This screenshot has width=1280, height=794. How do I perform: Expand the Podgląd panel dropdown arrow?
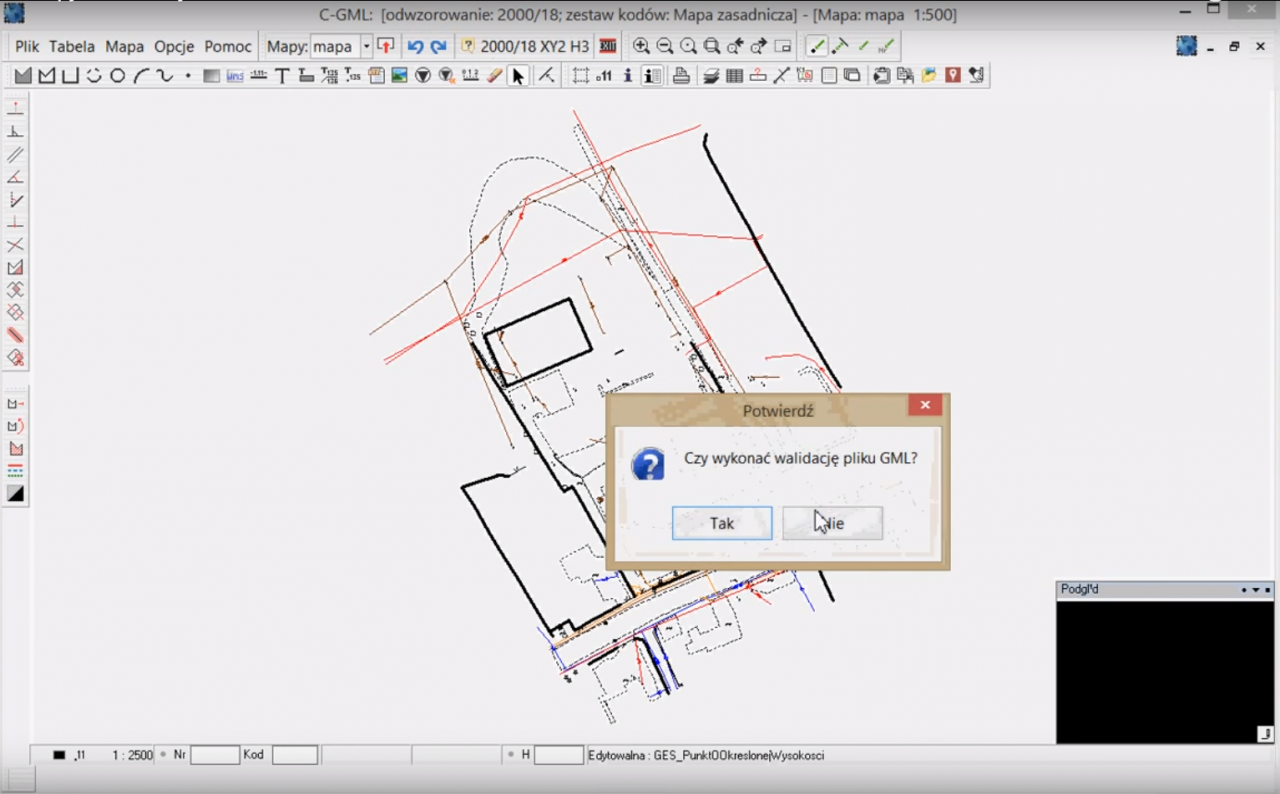click(1256, 590)
